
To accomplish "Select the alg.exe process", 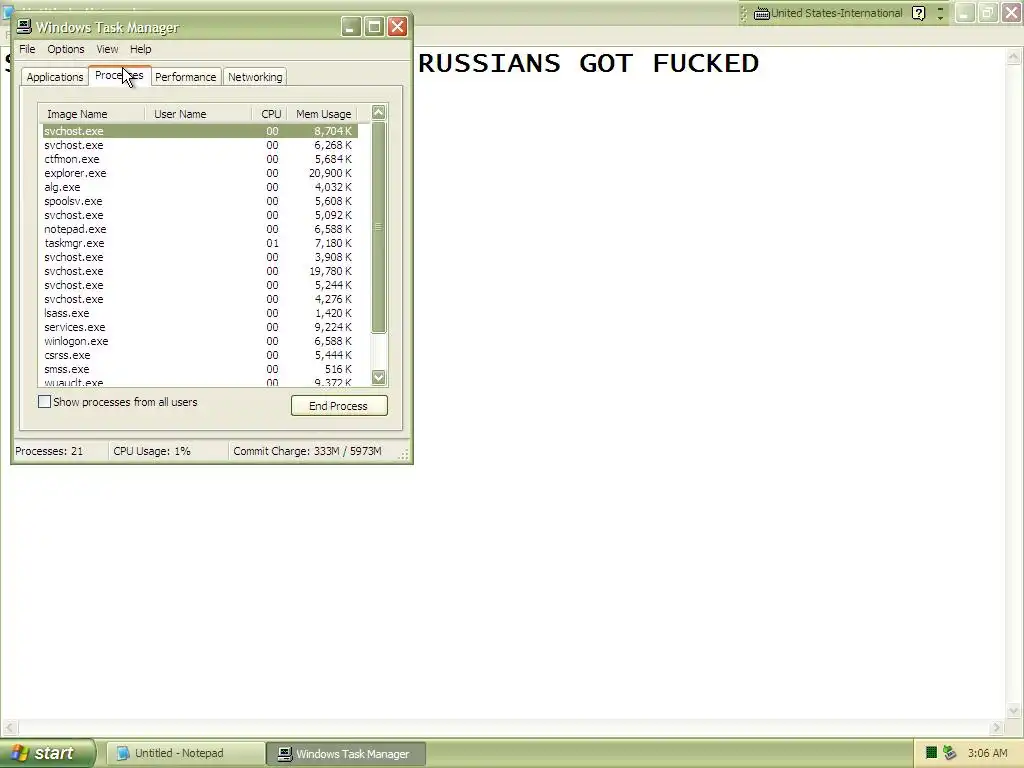I will tap(200, 187).
